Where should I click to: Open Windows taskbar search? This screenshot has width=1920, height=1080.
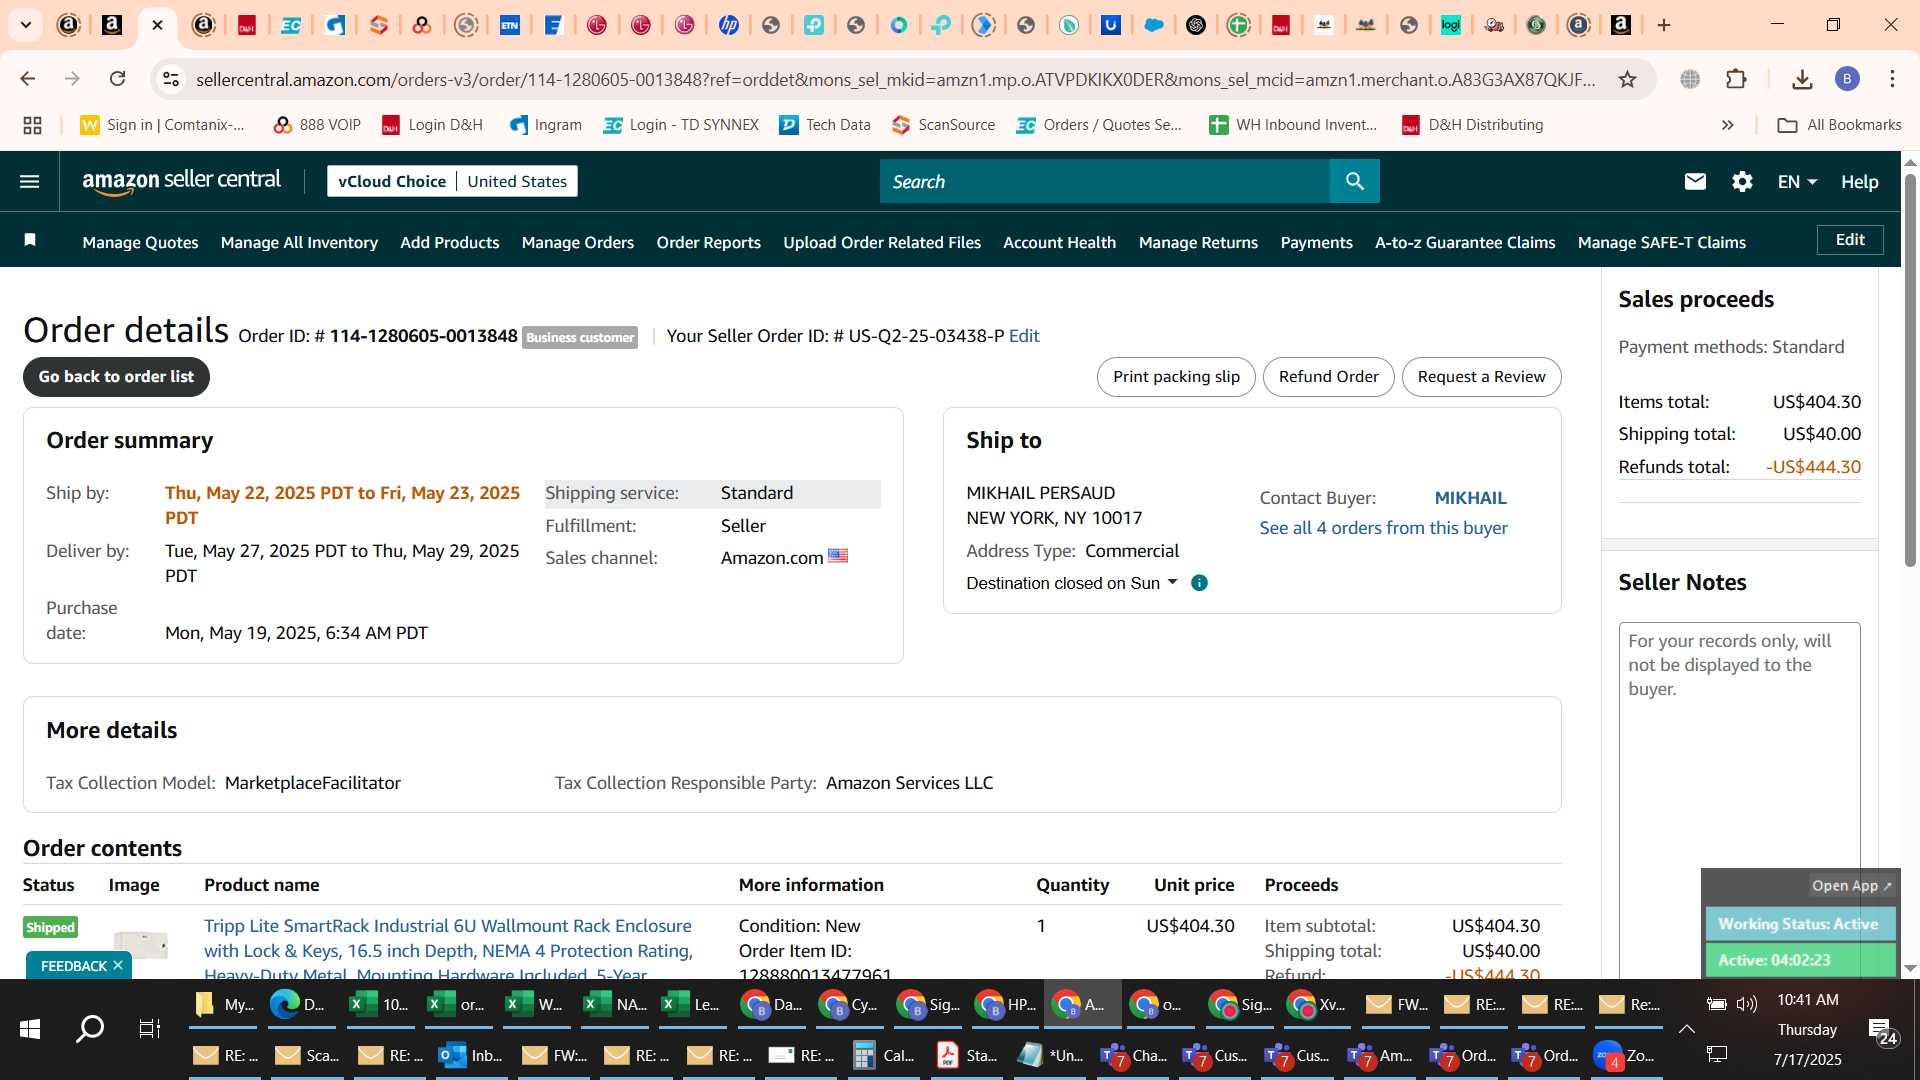tap(90, 1028)
